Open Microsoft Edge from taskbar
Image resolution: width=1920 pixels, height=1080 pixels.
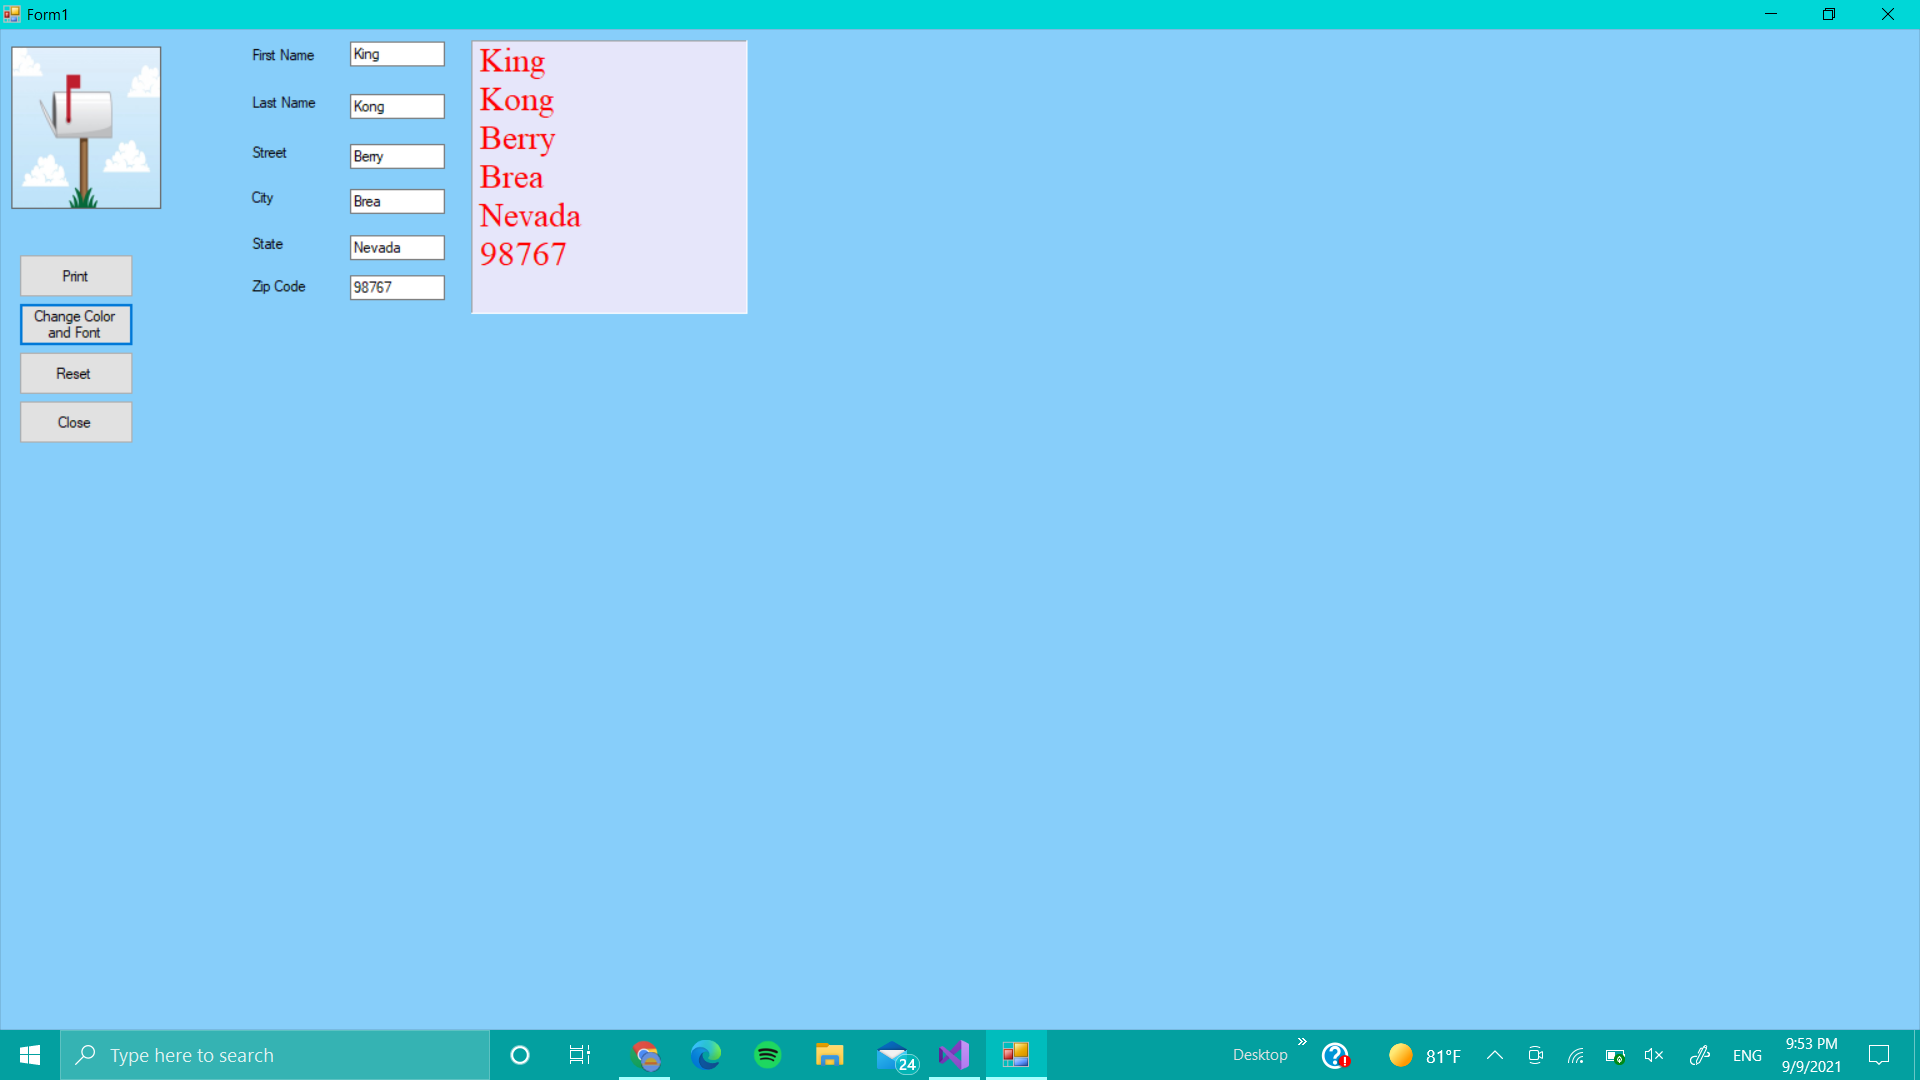click(x=706, y=1055)
